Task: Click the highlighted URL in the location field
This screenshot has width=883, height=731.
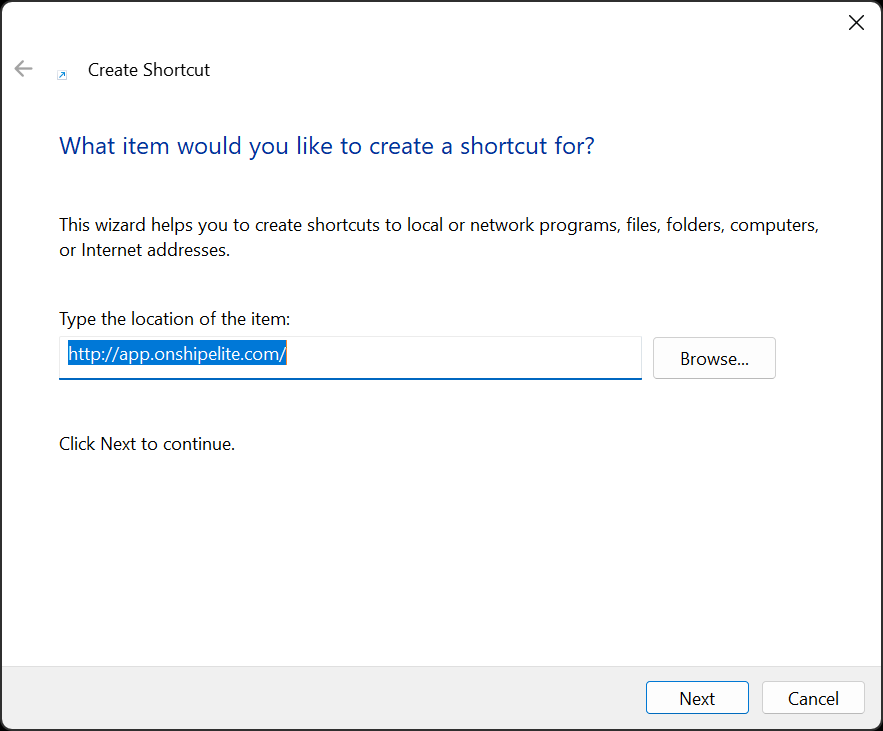Action: pos(177,354)
